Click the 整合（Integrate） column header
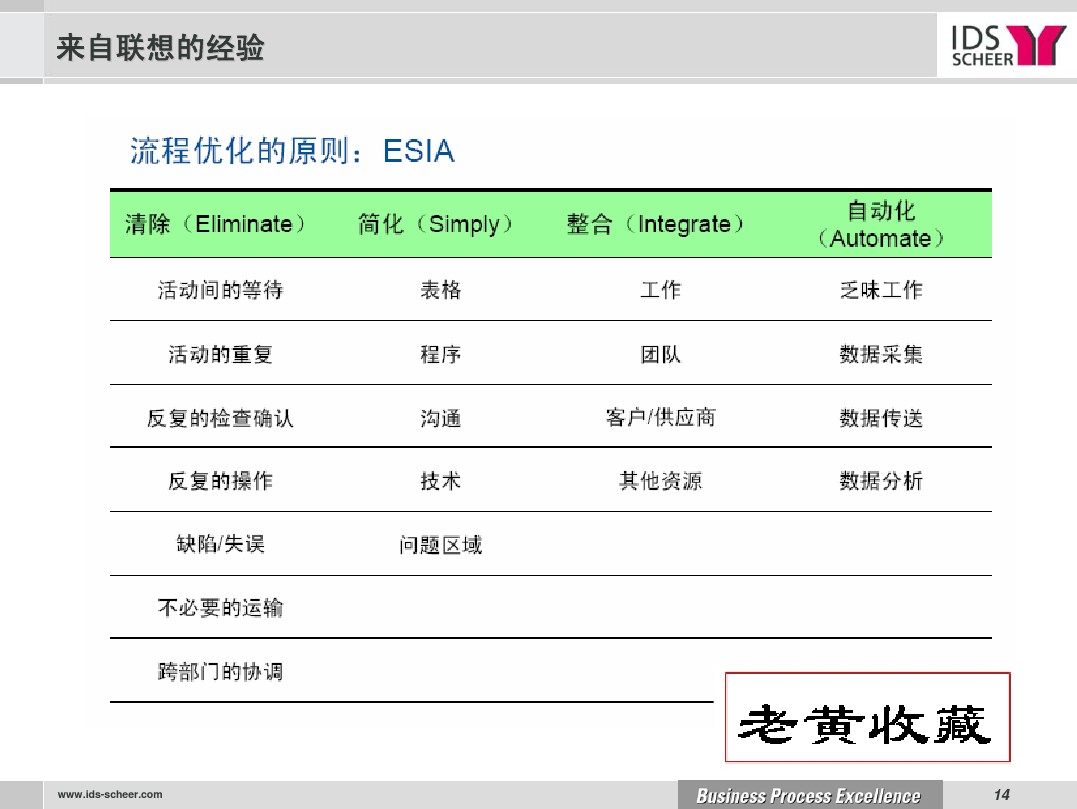 coord(655,224)
